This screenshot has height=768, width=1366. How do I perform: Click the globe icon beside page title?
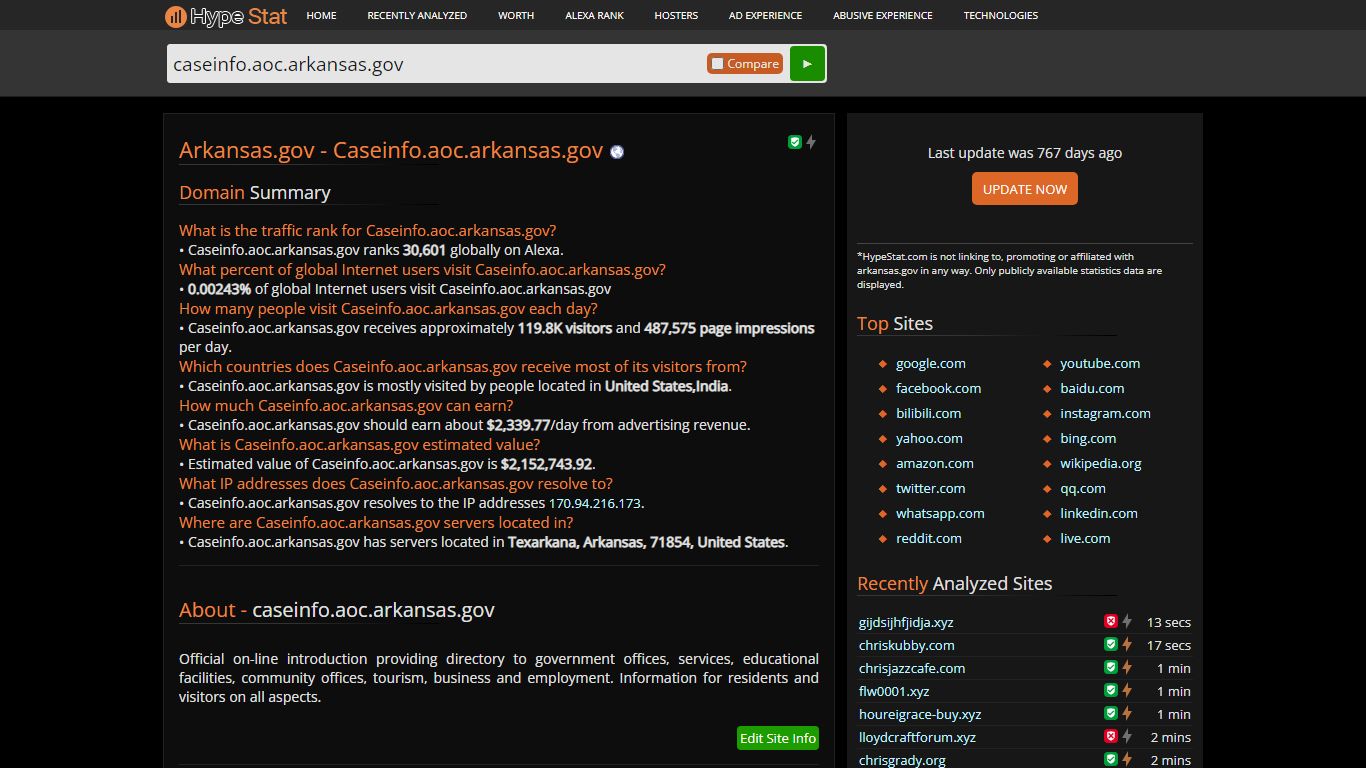pos(617,152)
